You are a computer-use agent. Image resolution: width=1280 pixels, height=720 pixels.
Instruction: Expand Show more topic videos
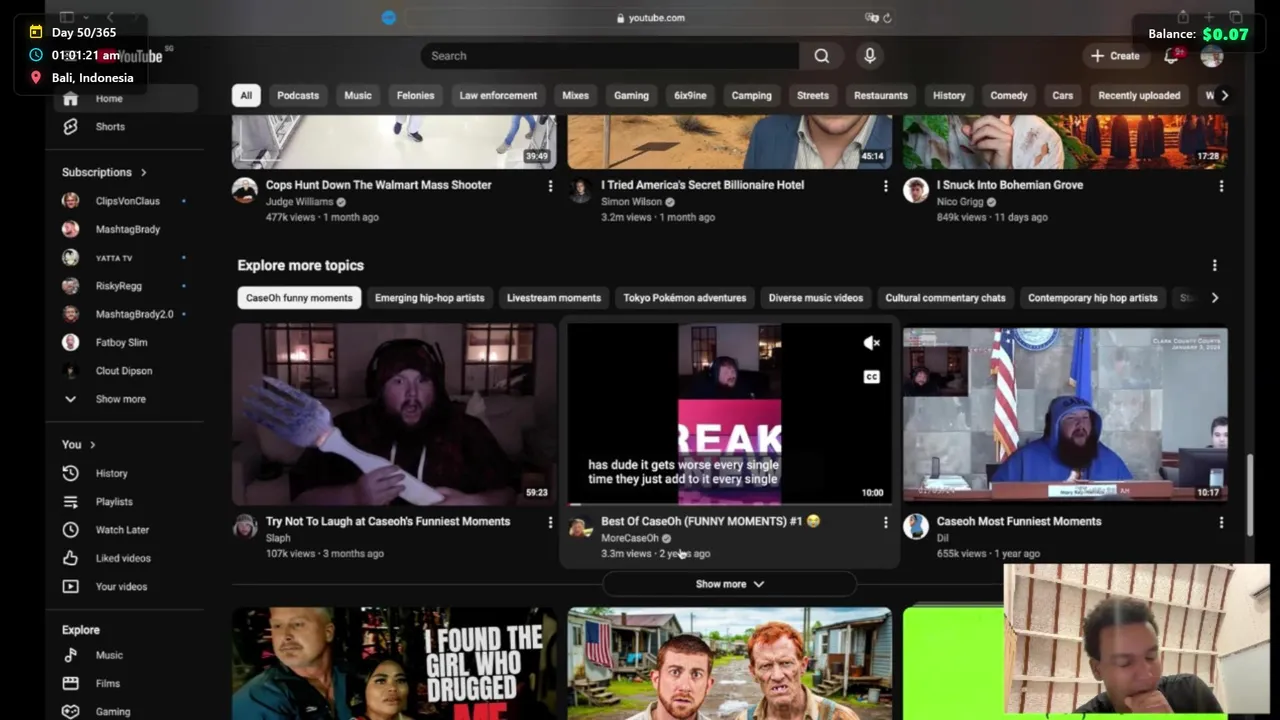pos(729,584)
